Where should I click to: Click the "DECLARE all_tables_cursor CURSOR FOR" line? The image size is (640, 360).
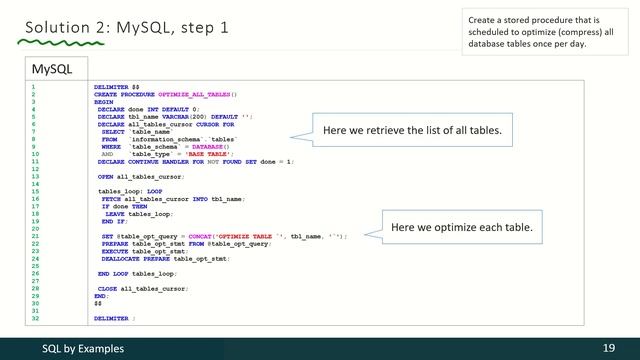[x=166, y=124]
